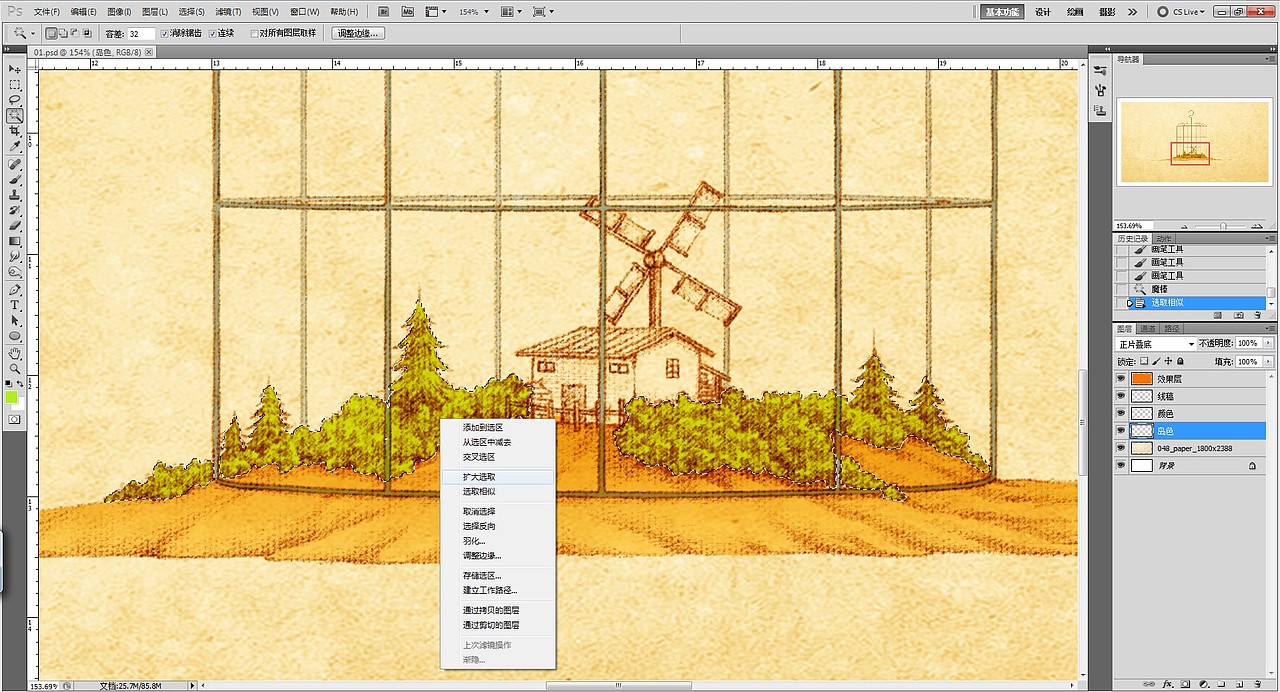Open the blend mode 正片叠底 dropdown
Screen dimensions: 1280x692
[1156, 344]
